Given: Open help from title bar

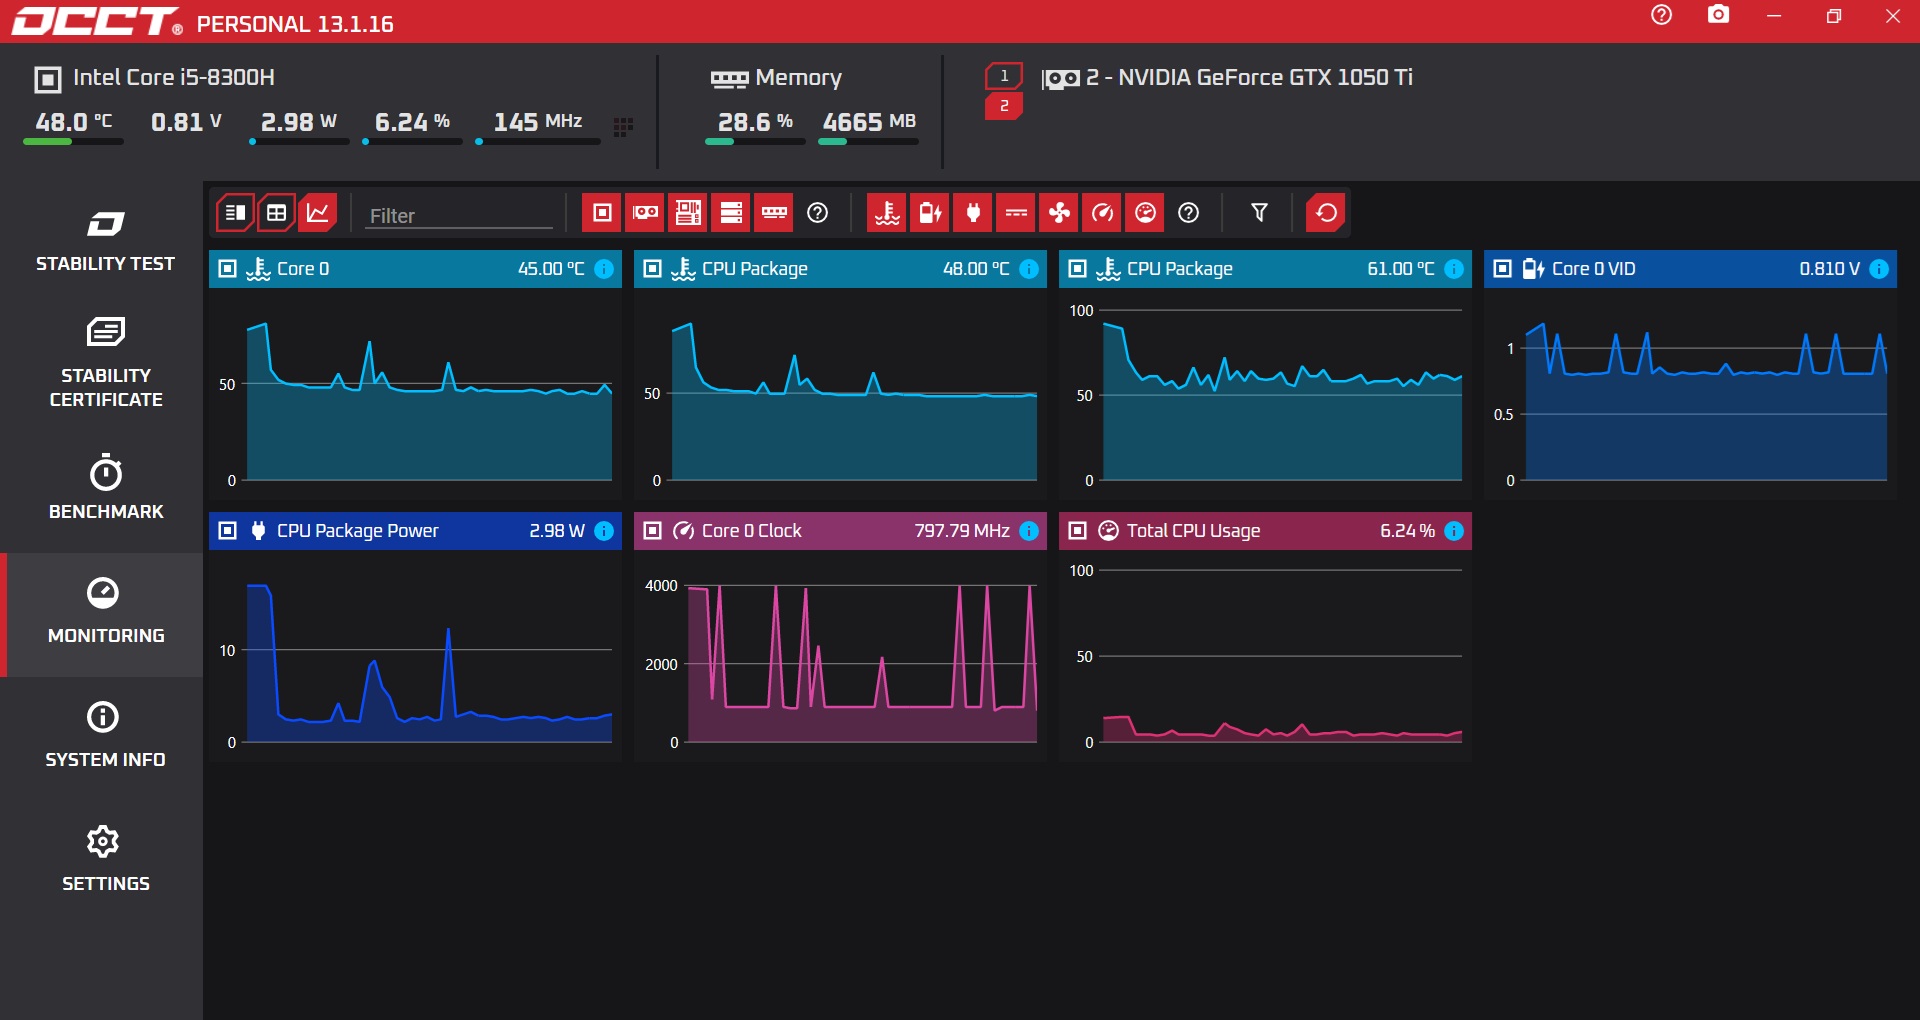Looking at the screenshot, I should coord(1661,15).
